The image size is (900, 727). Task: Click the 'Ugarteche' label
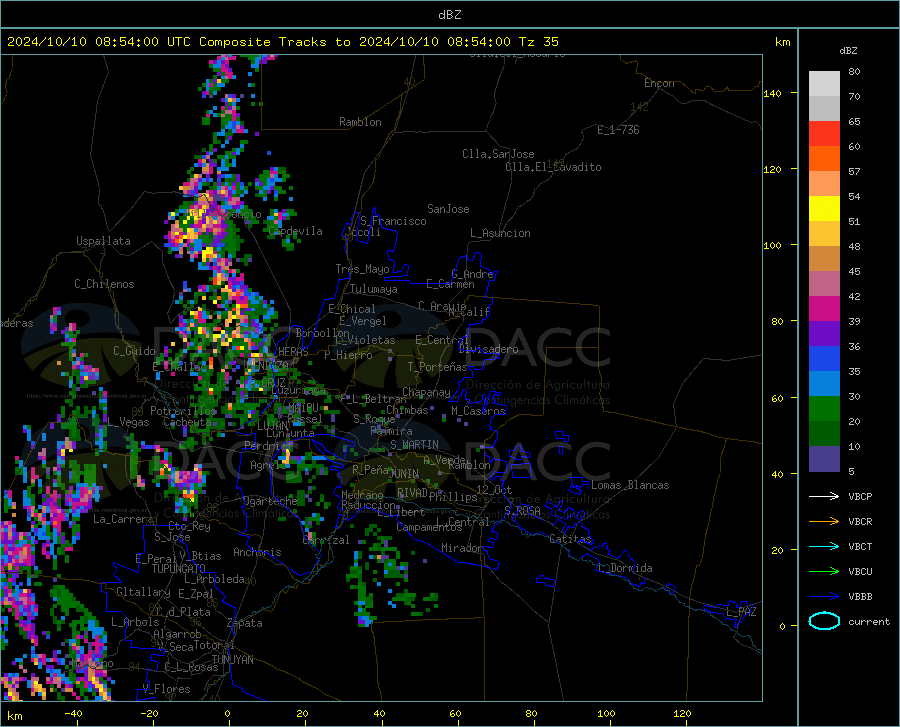pos(270,501)
